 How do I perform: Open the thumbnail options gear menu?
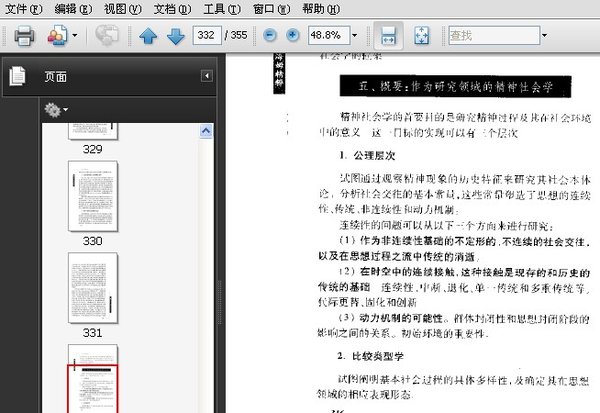(x=56, y=109)
